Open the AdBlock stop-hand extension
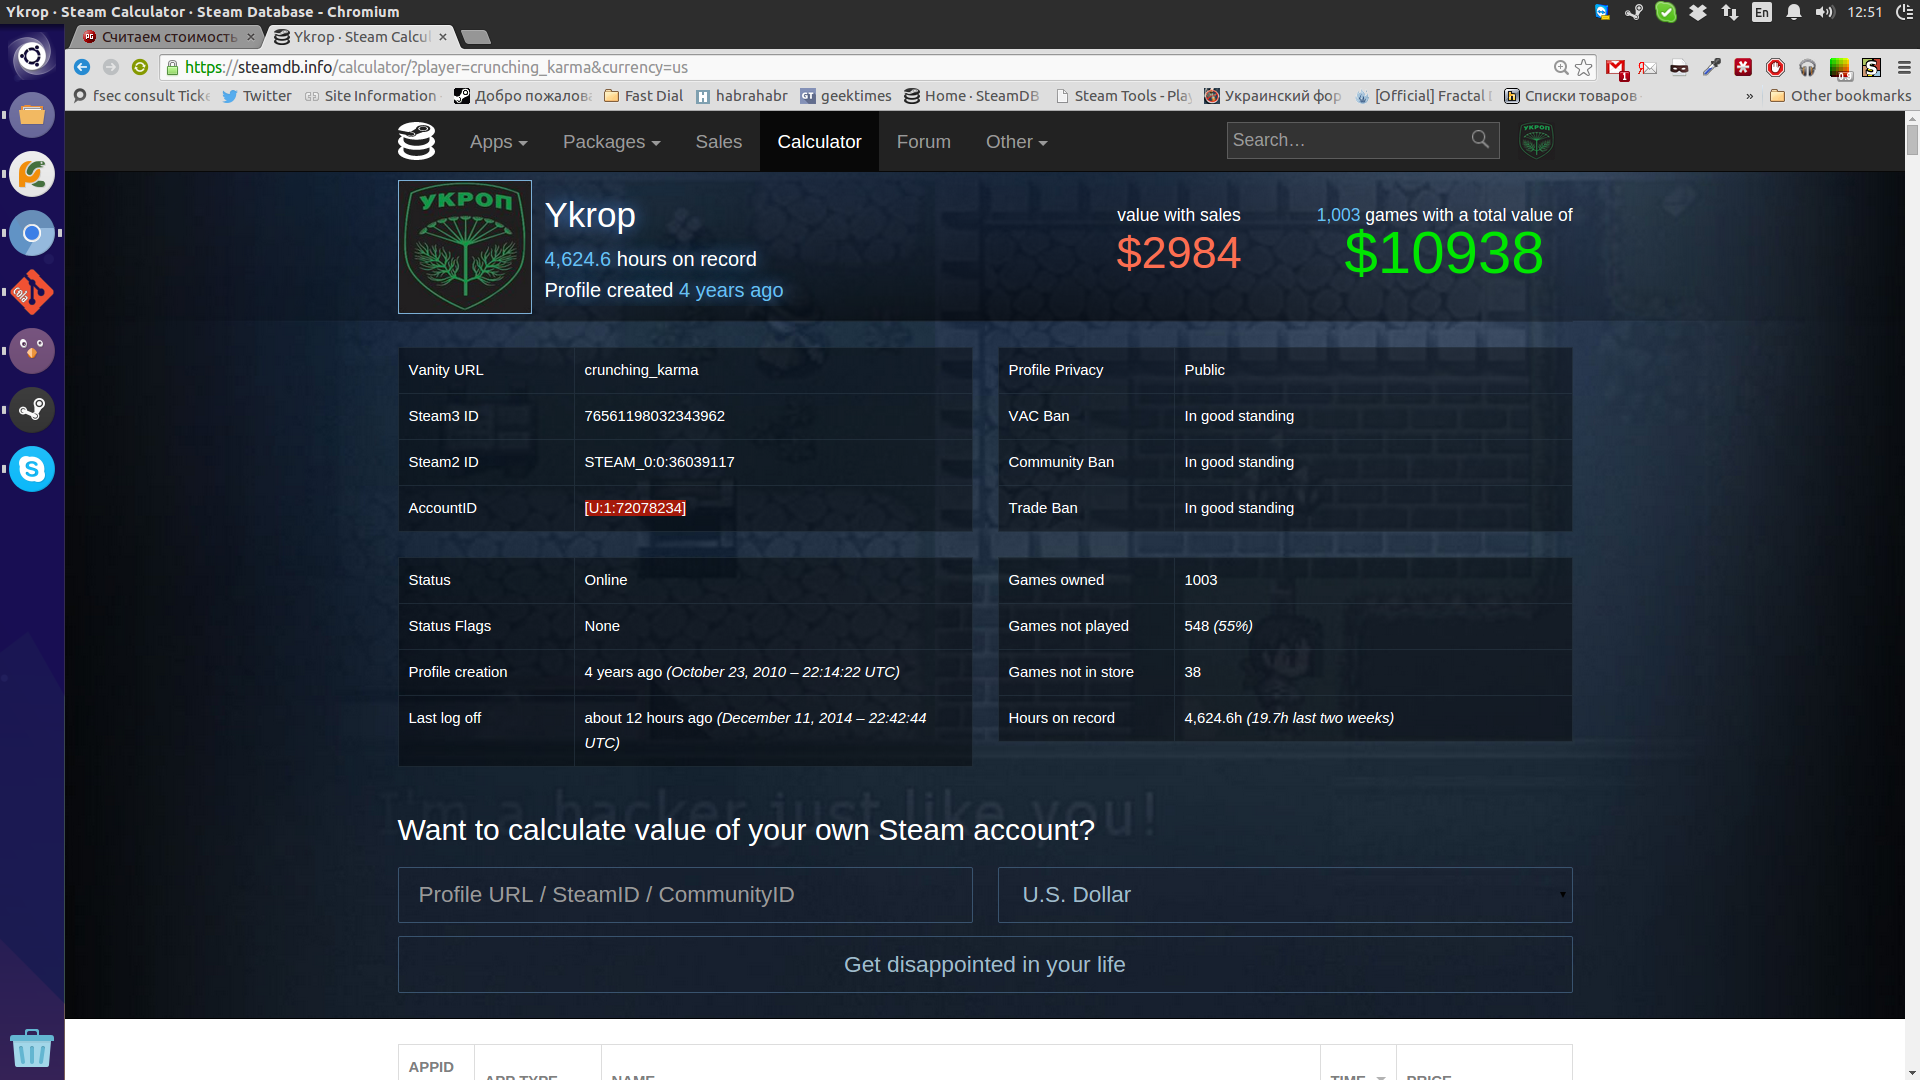1920x1080 pixels. pos(1776,68)
